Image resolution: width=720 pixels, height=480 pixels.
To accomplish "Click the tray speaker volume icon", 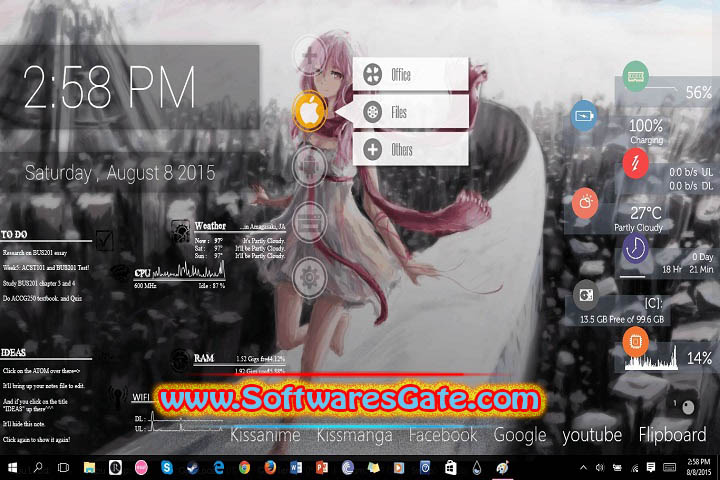I will (600, 468).
